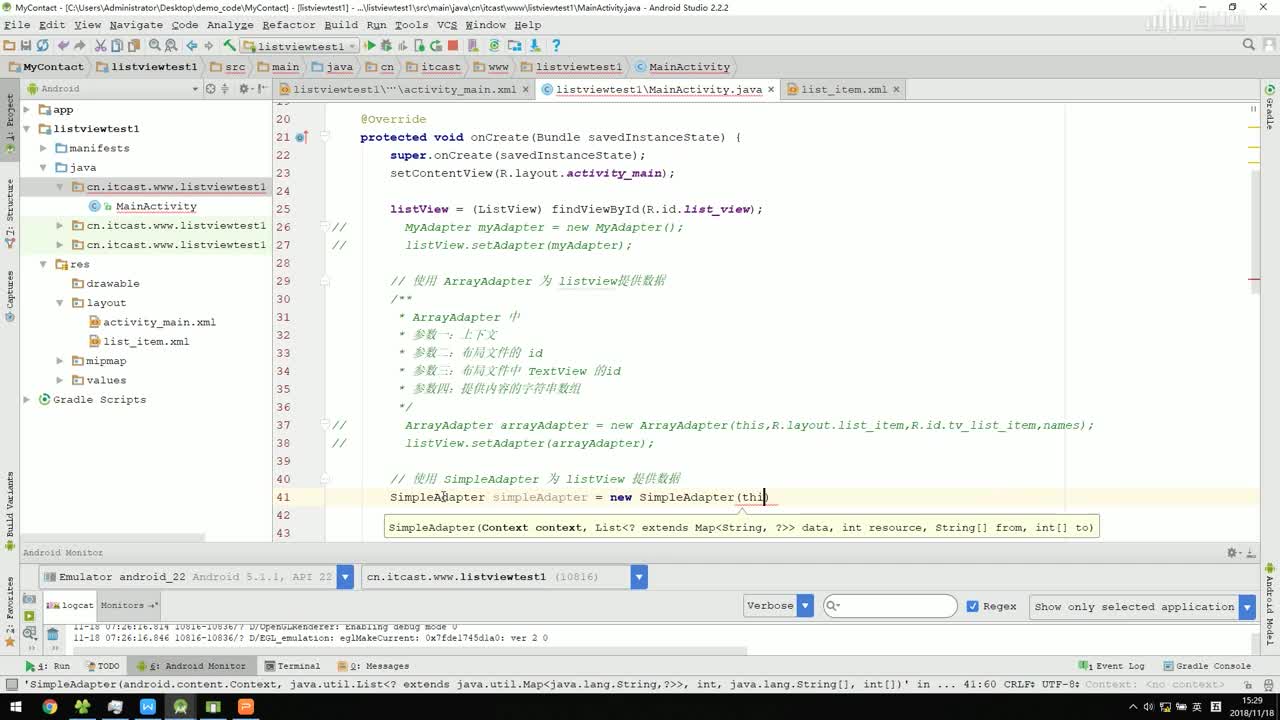Viewport: 1280px width, 720px height.
Task: Click the MainActivity breadcrumb
Action: [683, 67]
